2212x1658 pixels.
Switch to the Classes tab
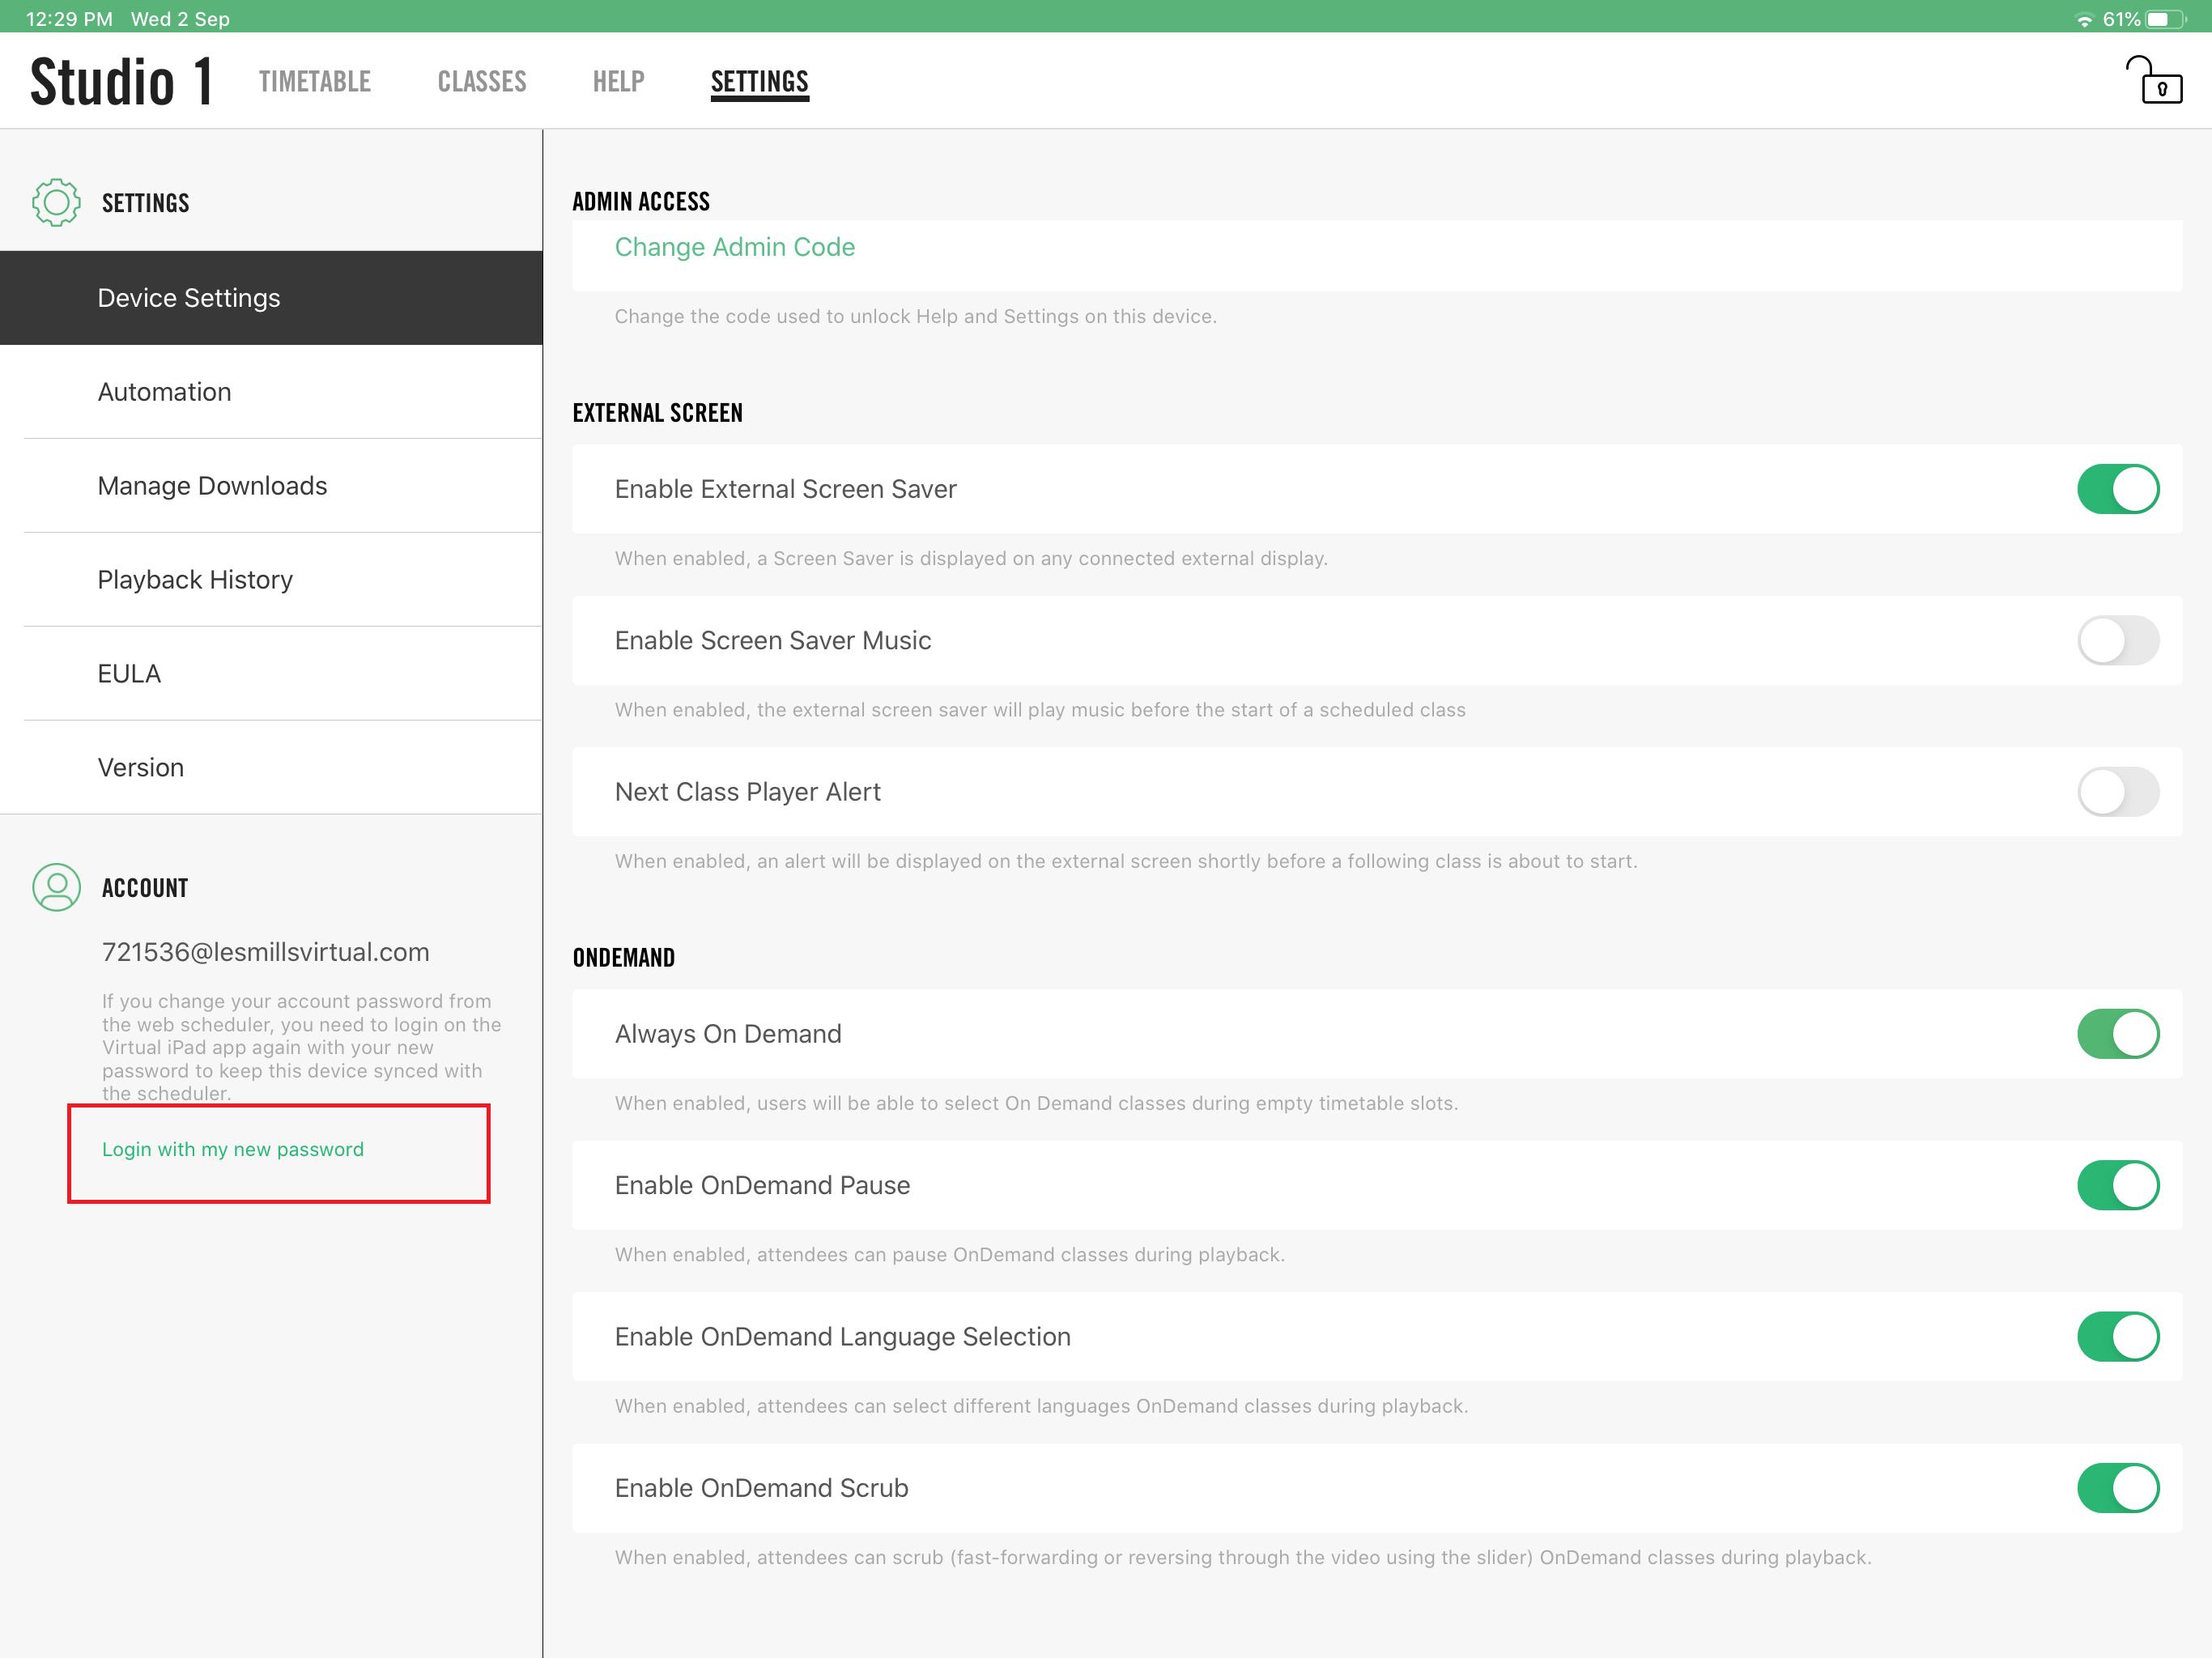482,81
